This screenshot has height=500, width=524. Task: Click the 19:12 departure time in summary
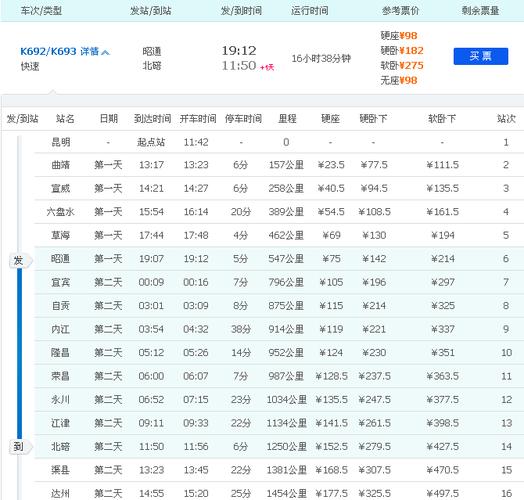click(239, 51)
